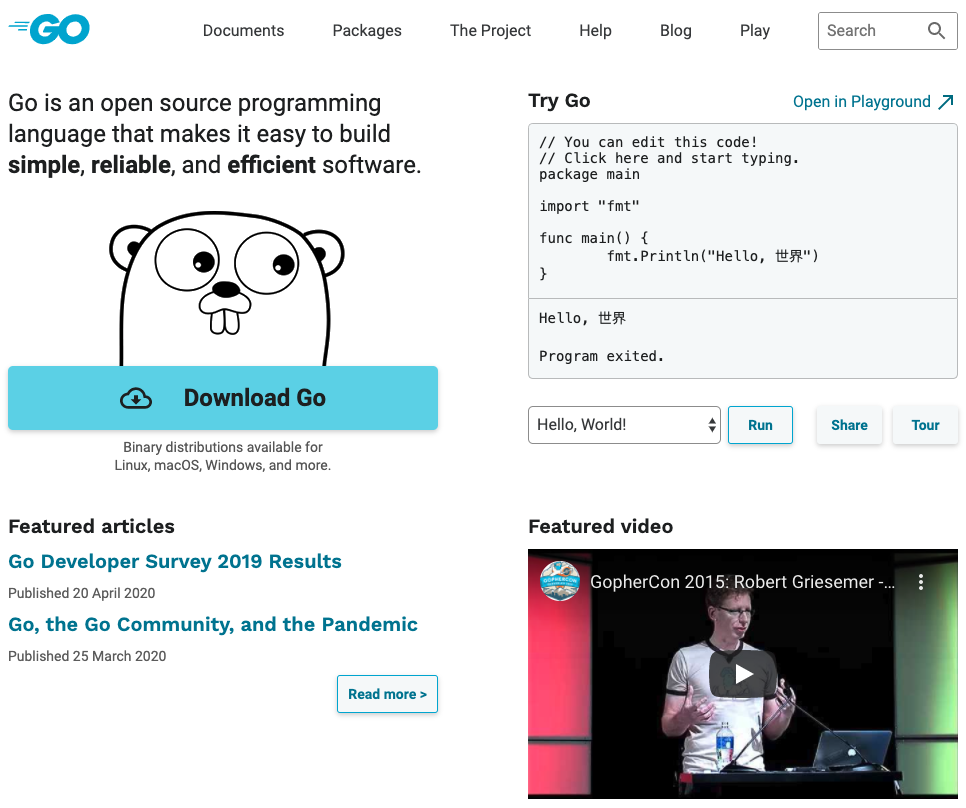Click the Download Go button
Viewport: 966px width, 808px height.
[x=223, y=398]
